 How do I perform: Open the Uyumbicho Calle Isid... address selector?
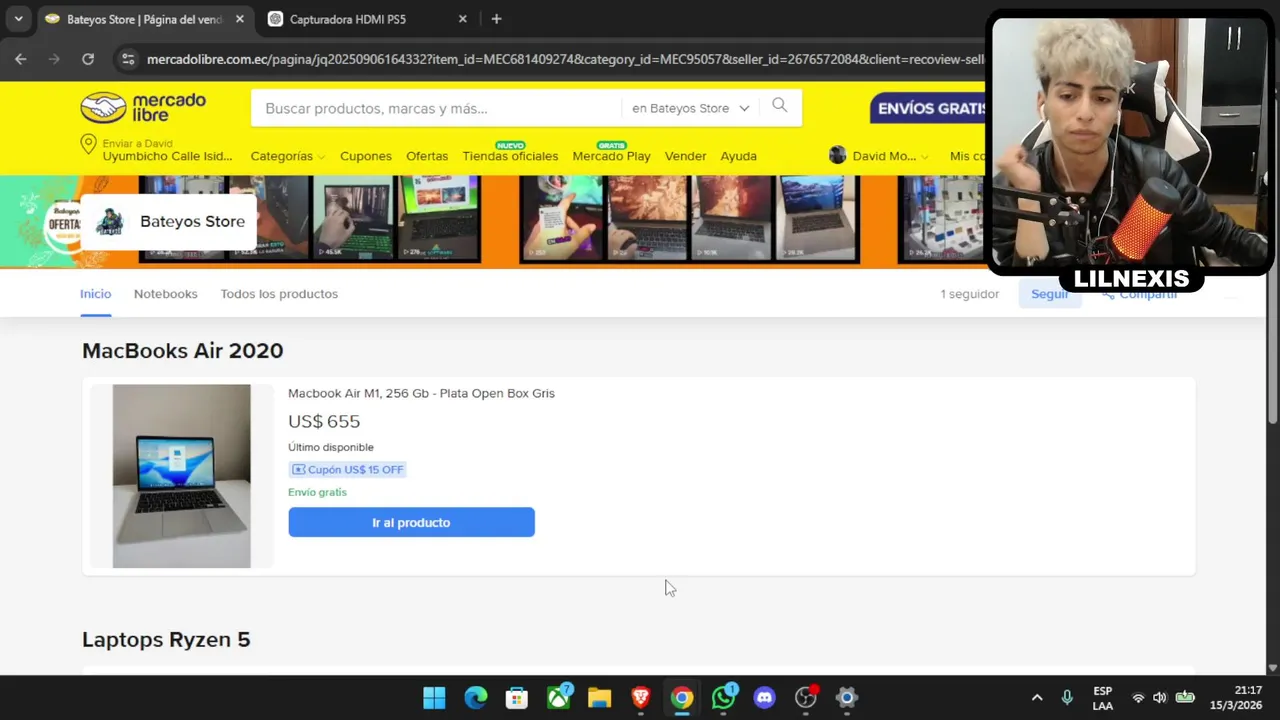point(167,156)
